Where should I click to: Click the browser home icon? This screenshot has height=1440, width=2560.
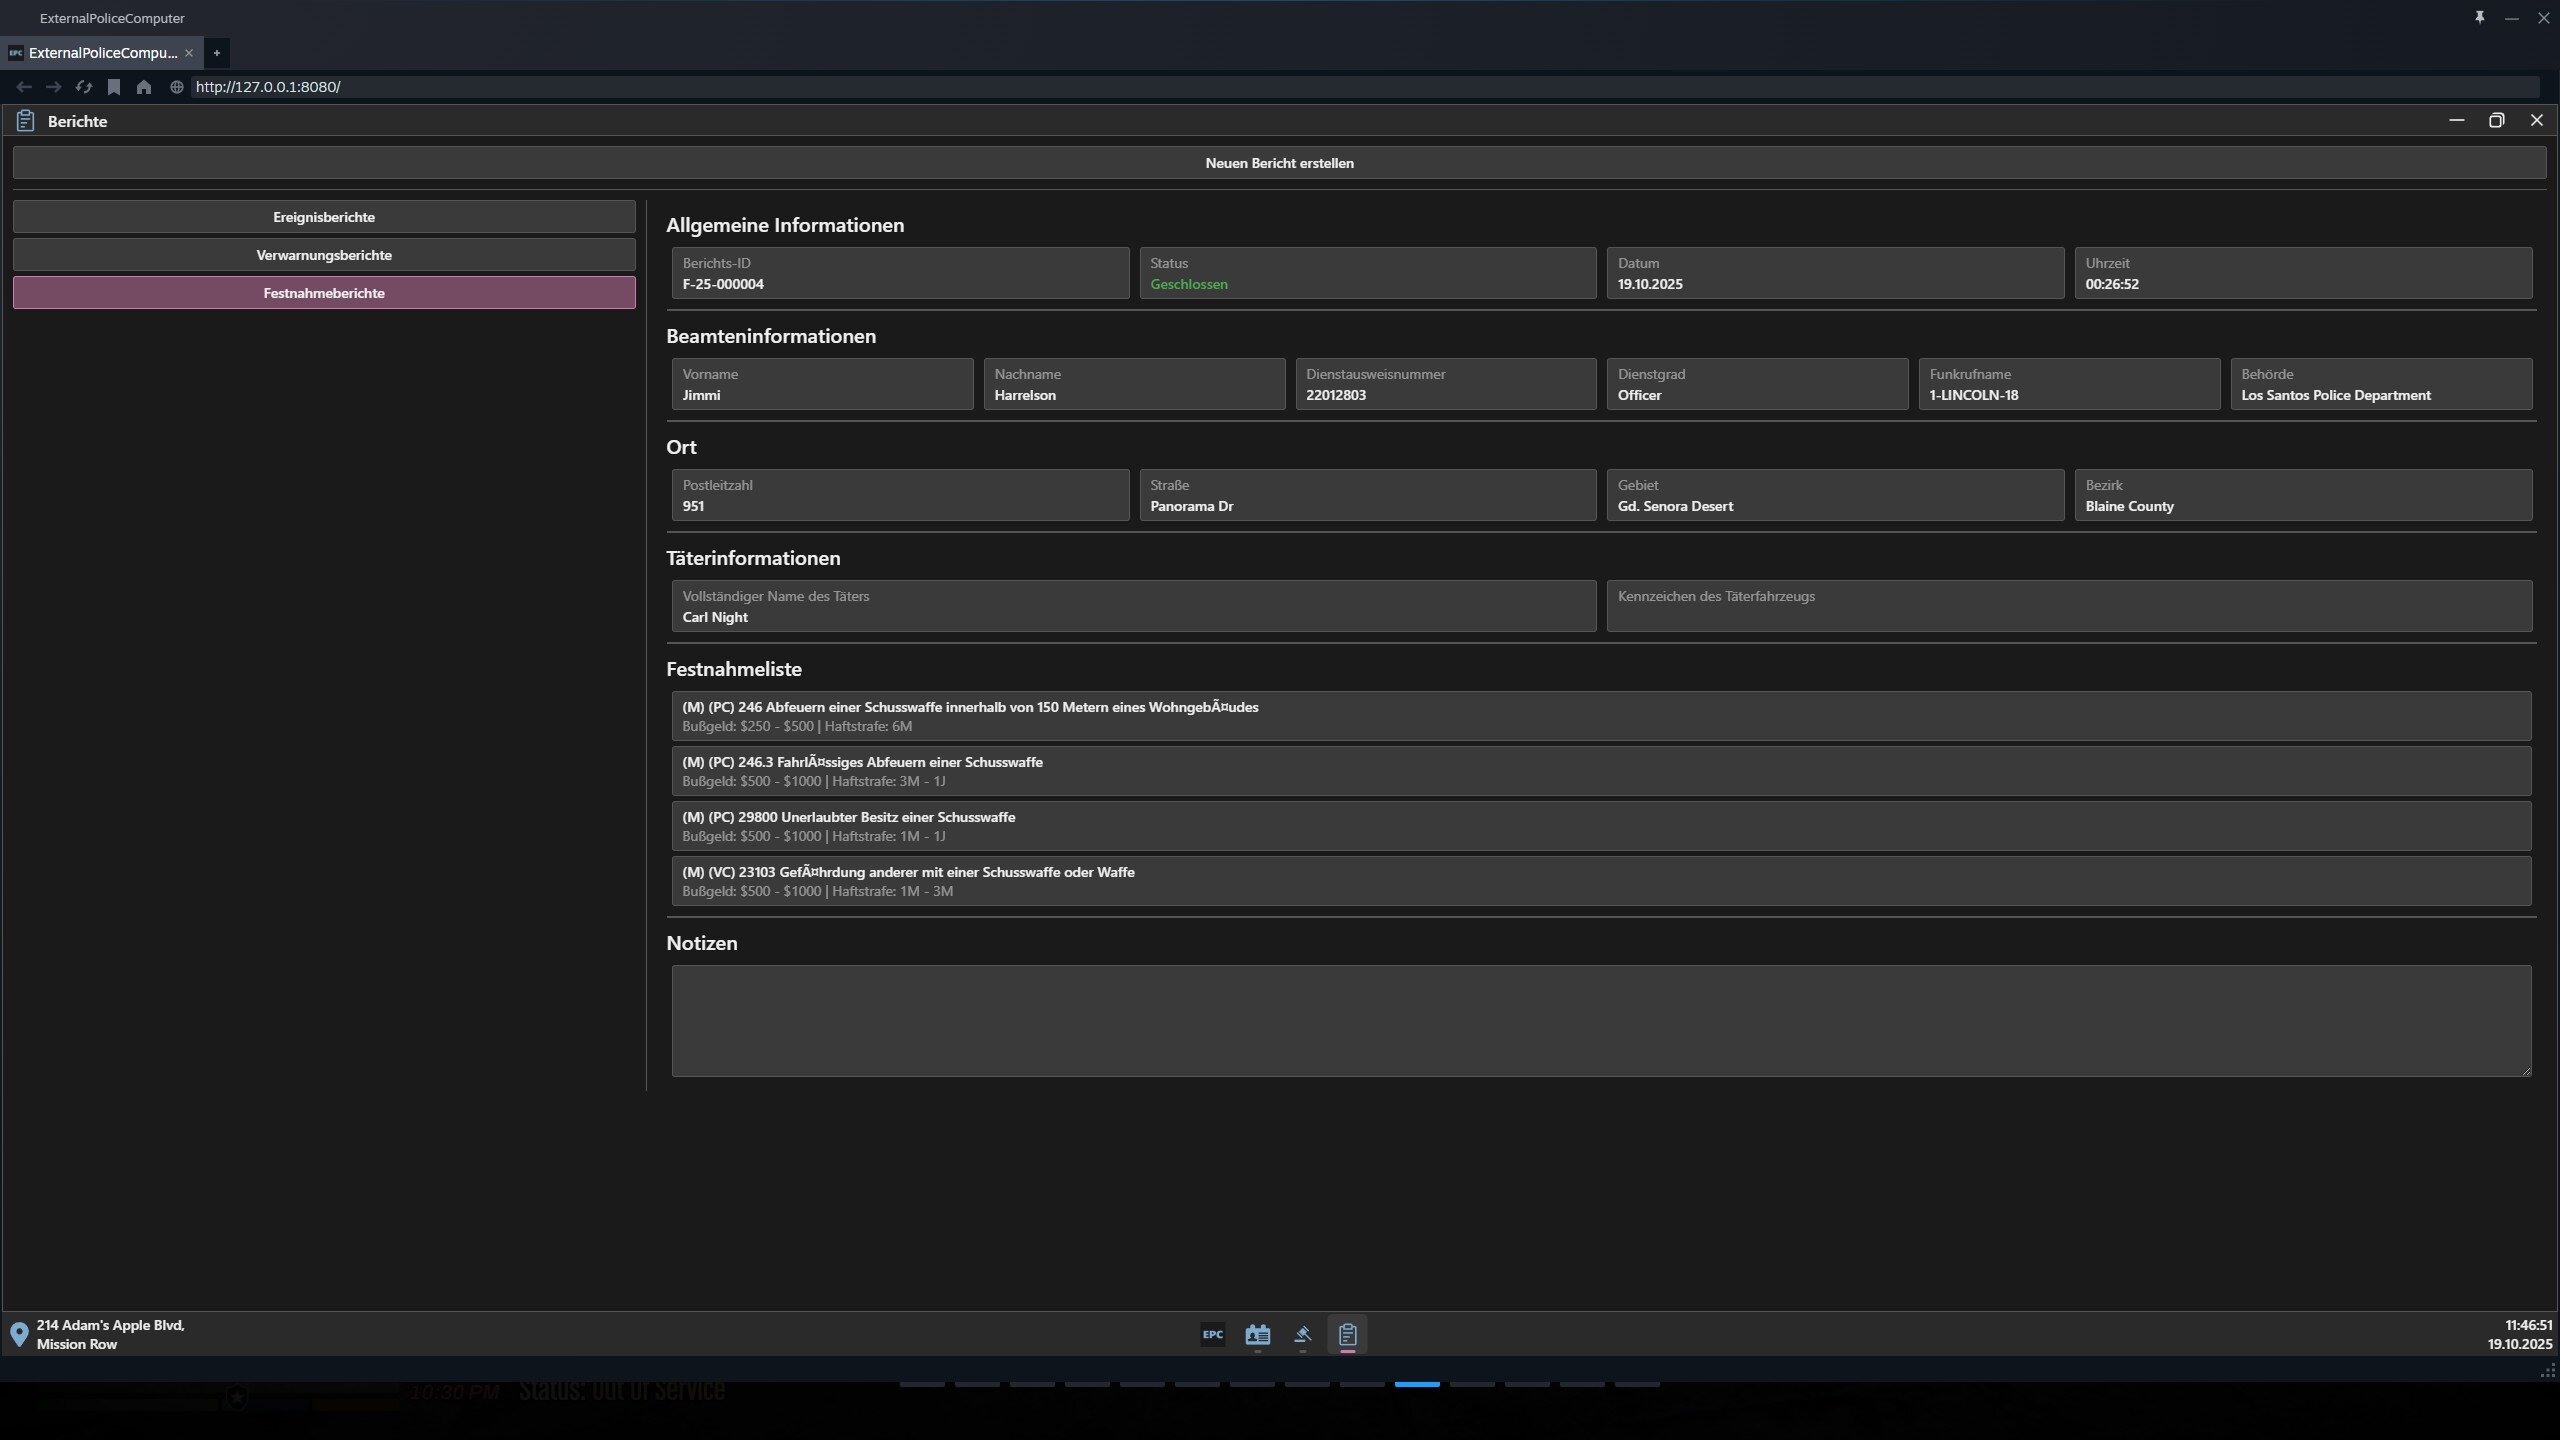pyautogui.click(x=144, y=87)
